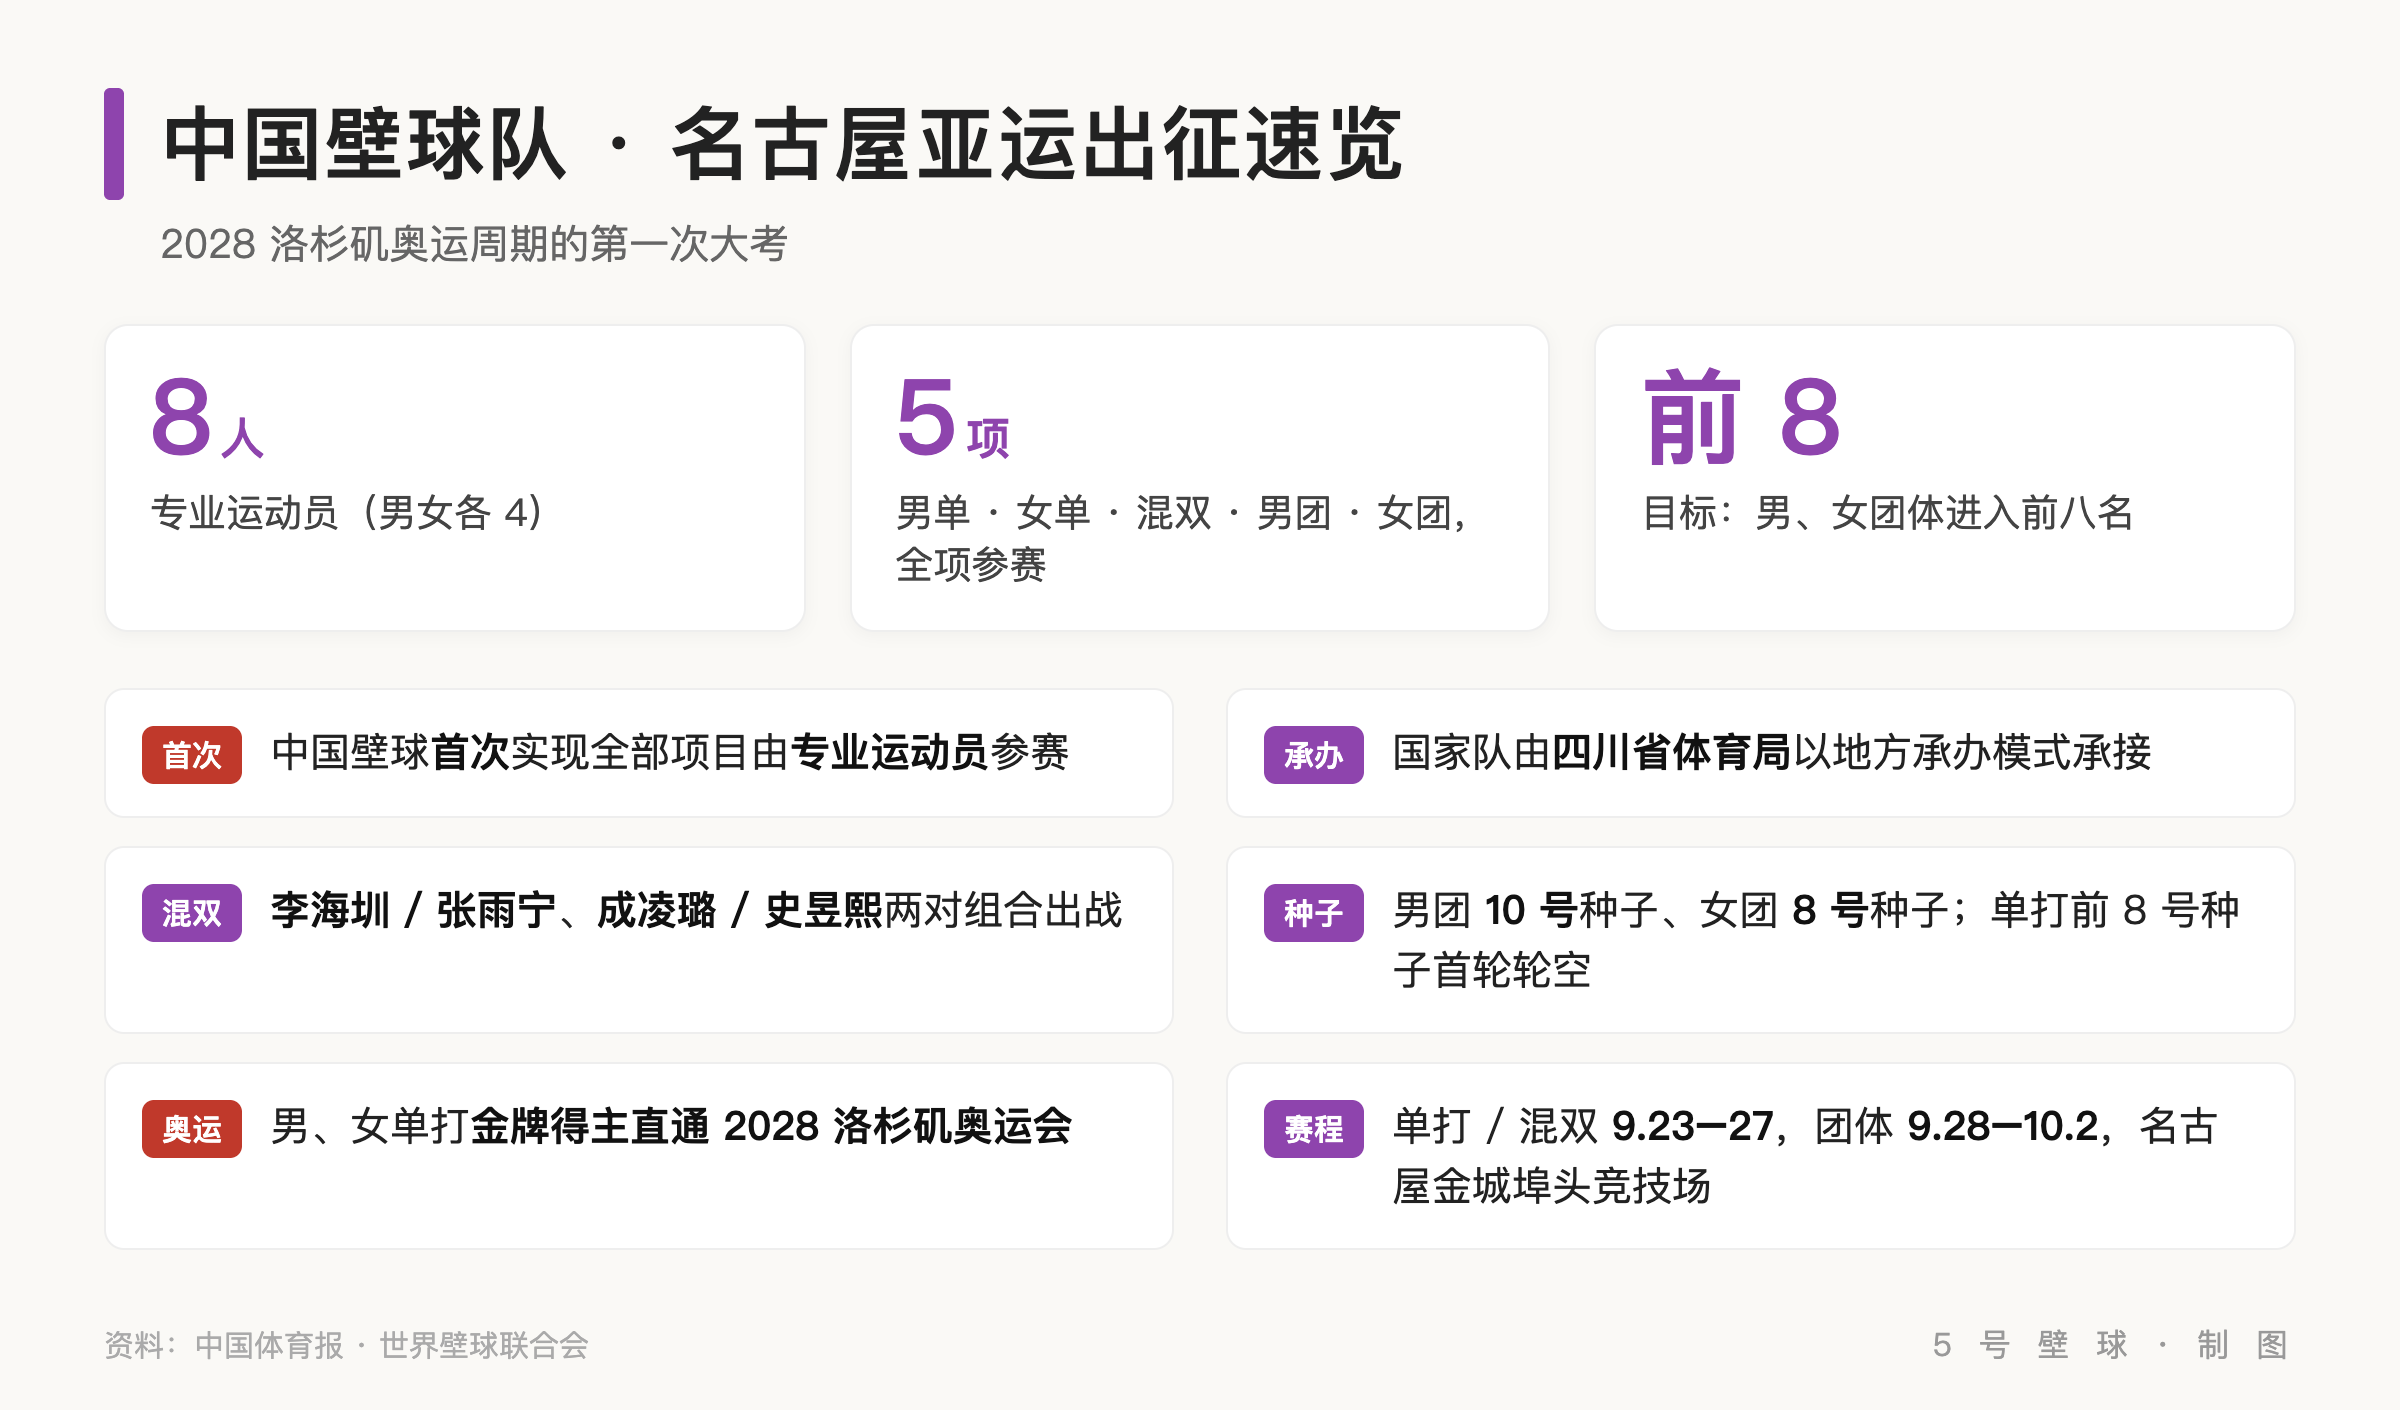This screenshot has height=1410, width=2400.
Task: Click the purple '前 8' statistic
Action: (1742, 418)
